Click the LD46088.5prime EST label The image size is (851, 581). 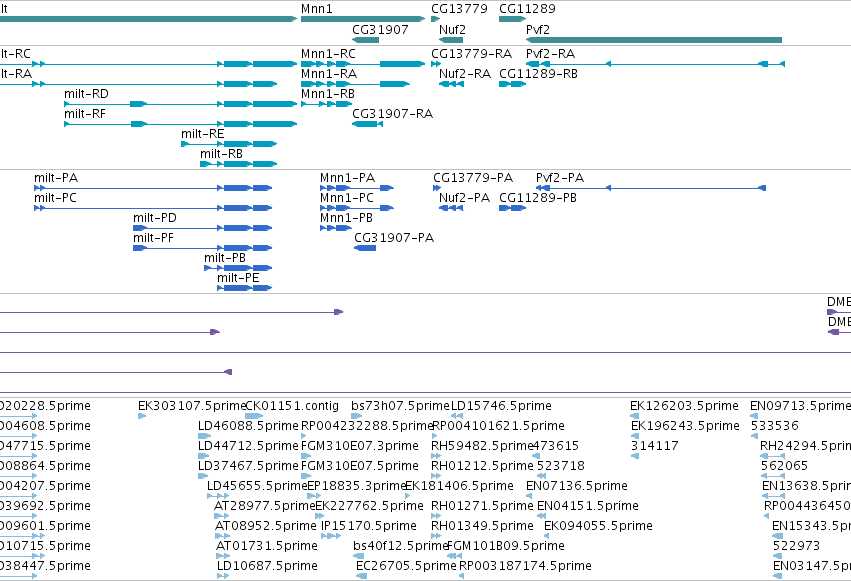coord(248,426)
